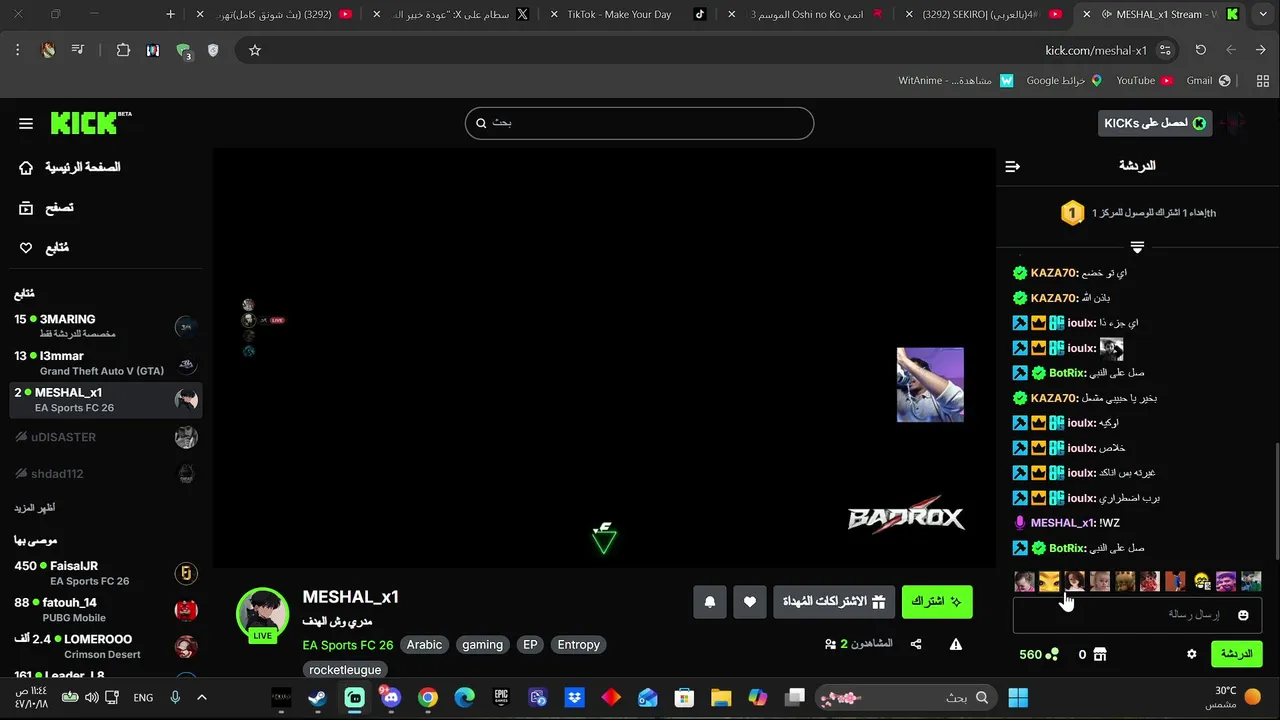This screenshot has height=720, width=1280.
Task: Click the Arabic tag
Action: [x=424, y=645]
